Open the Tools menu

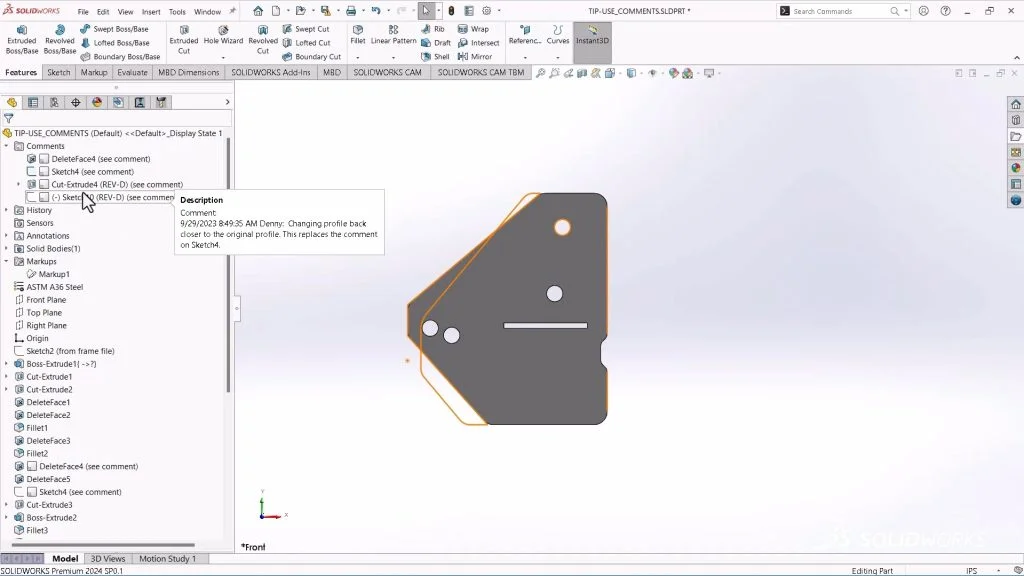tap(177, 11)
